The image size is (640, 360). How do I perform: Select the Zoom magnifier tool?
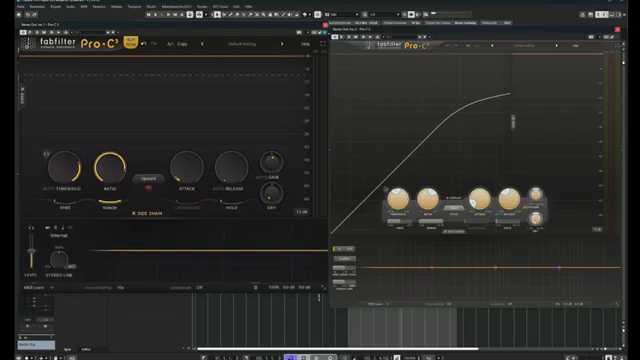[x=264, y=15]
